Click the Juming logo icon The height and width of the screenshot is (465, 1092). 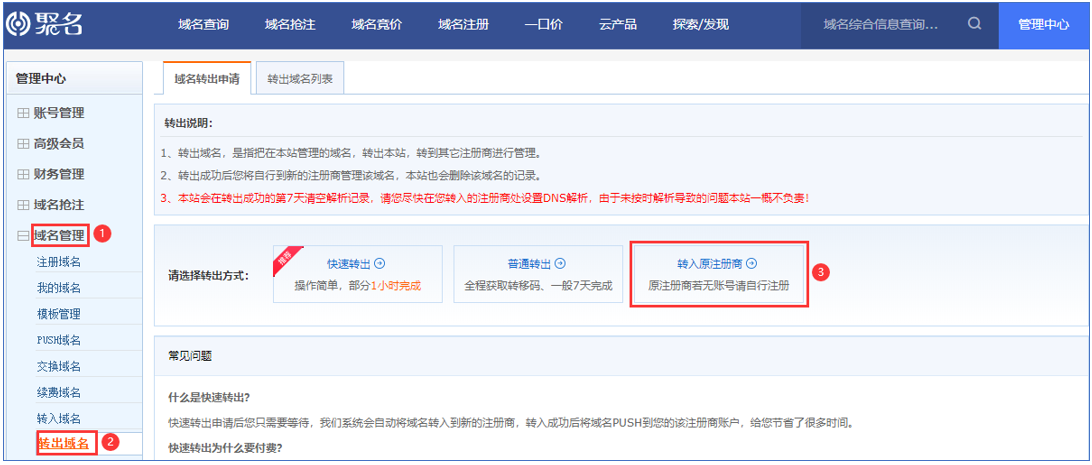pos(18,24)
